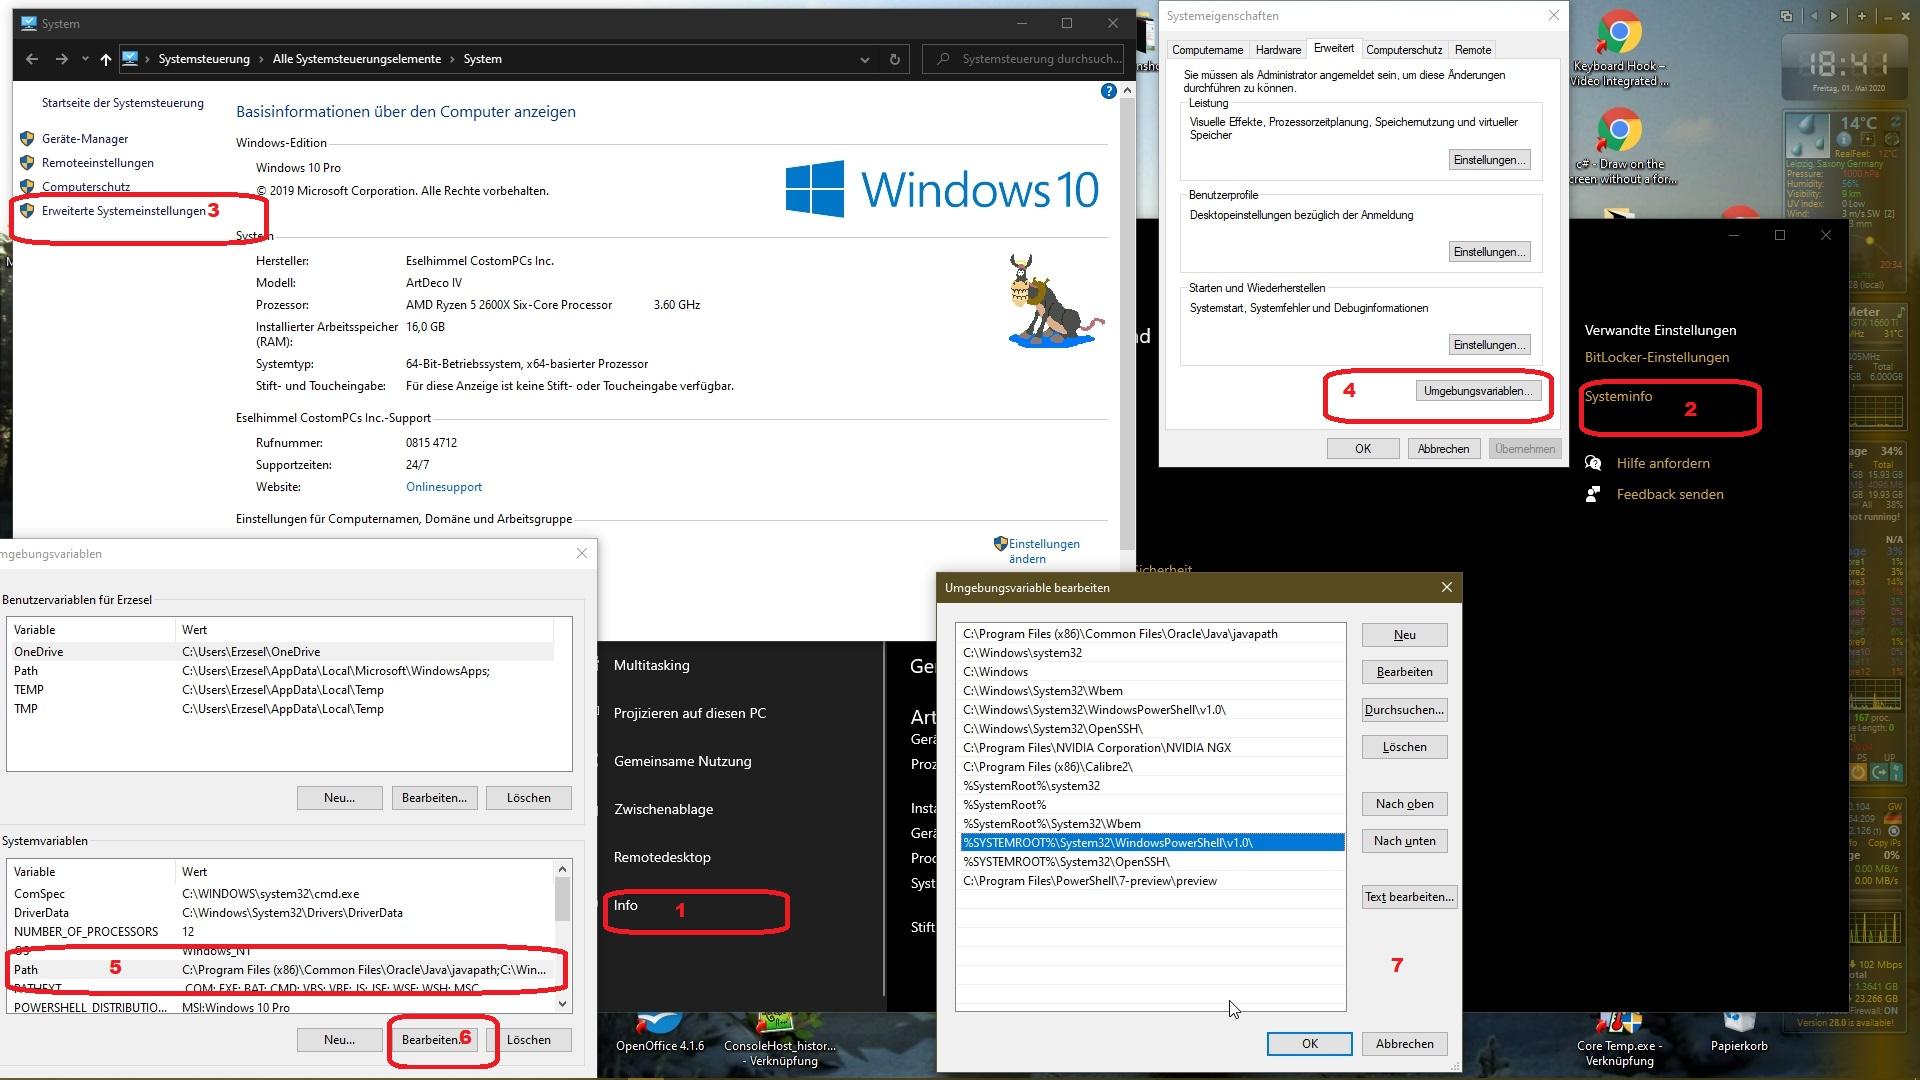Click OK in Systemeigenschaften dialog
The height and width of the screenshot is (1080, 1920).
point(1362,449)
